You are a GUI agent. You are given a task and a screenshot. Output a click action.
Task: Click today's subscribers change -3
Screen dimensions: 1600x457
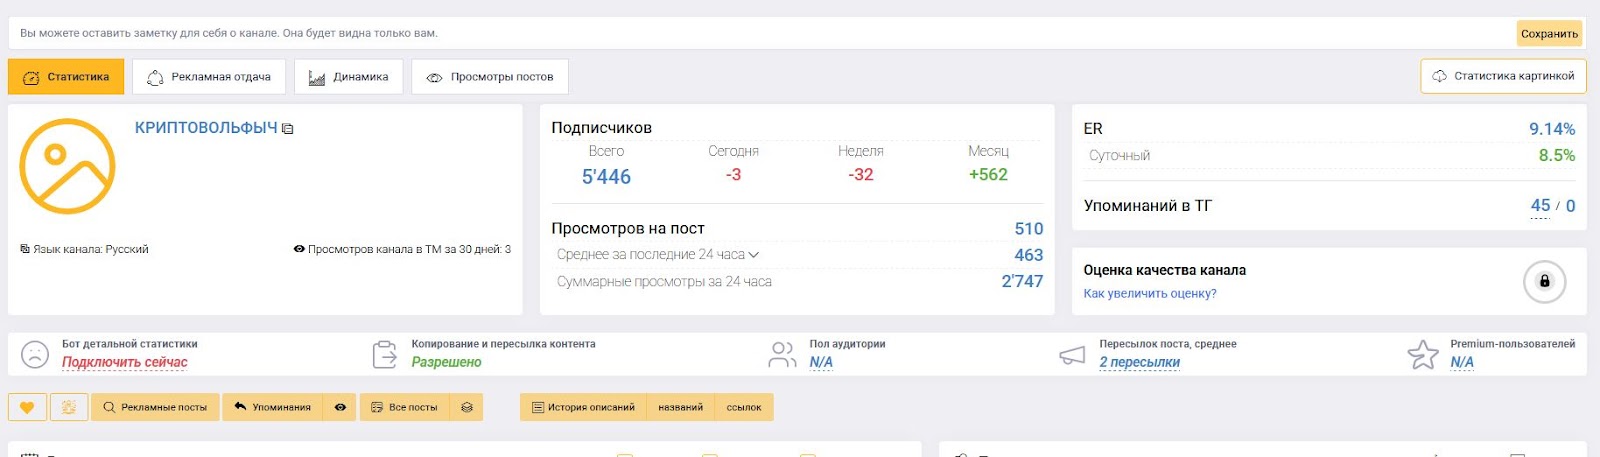pyautogui.click(x=733, y=175)
